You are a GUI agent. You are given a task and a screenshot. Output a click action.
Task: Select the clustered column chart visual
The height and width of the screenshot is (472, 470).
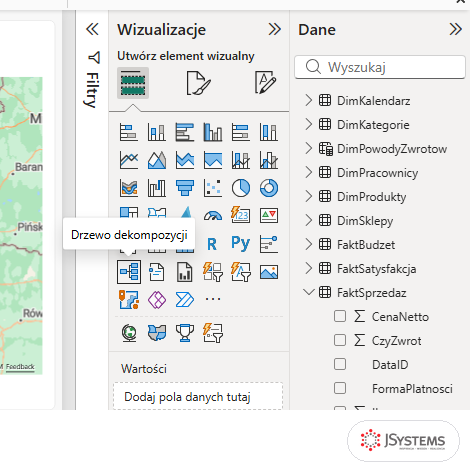pos(213,132)
